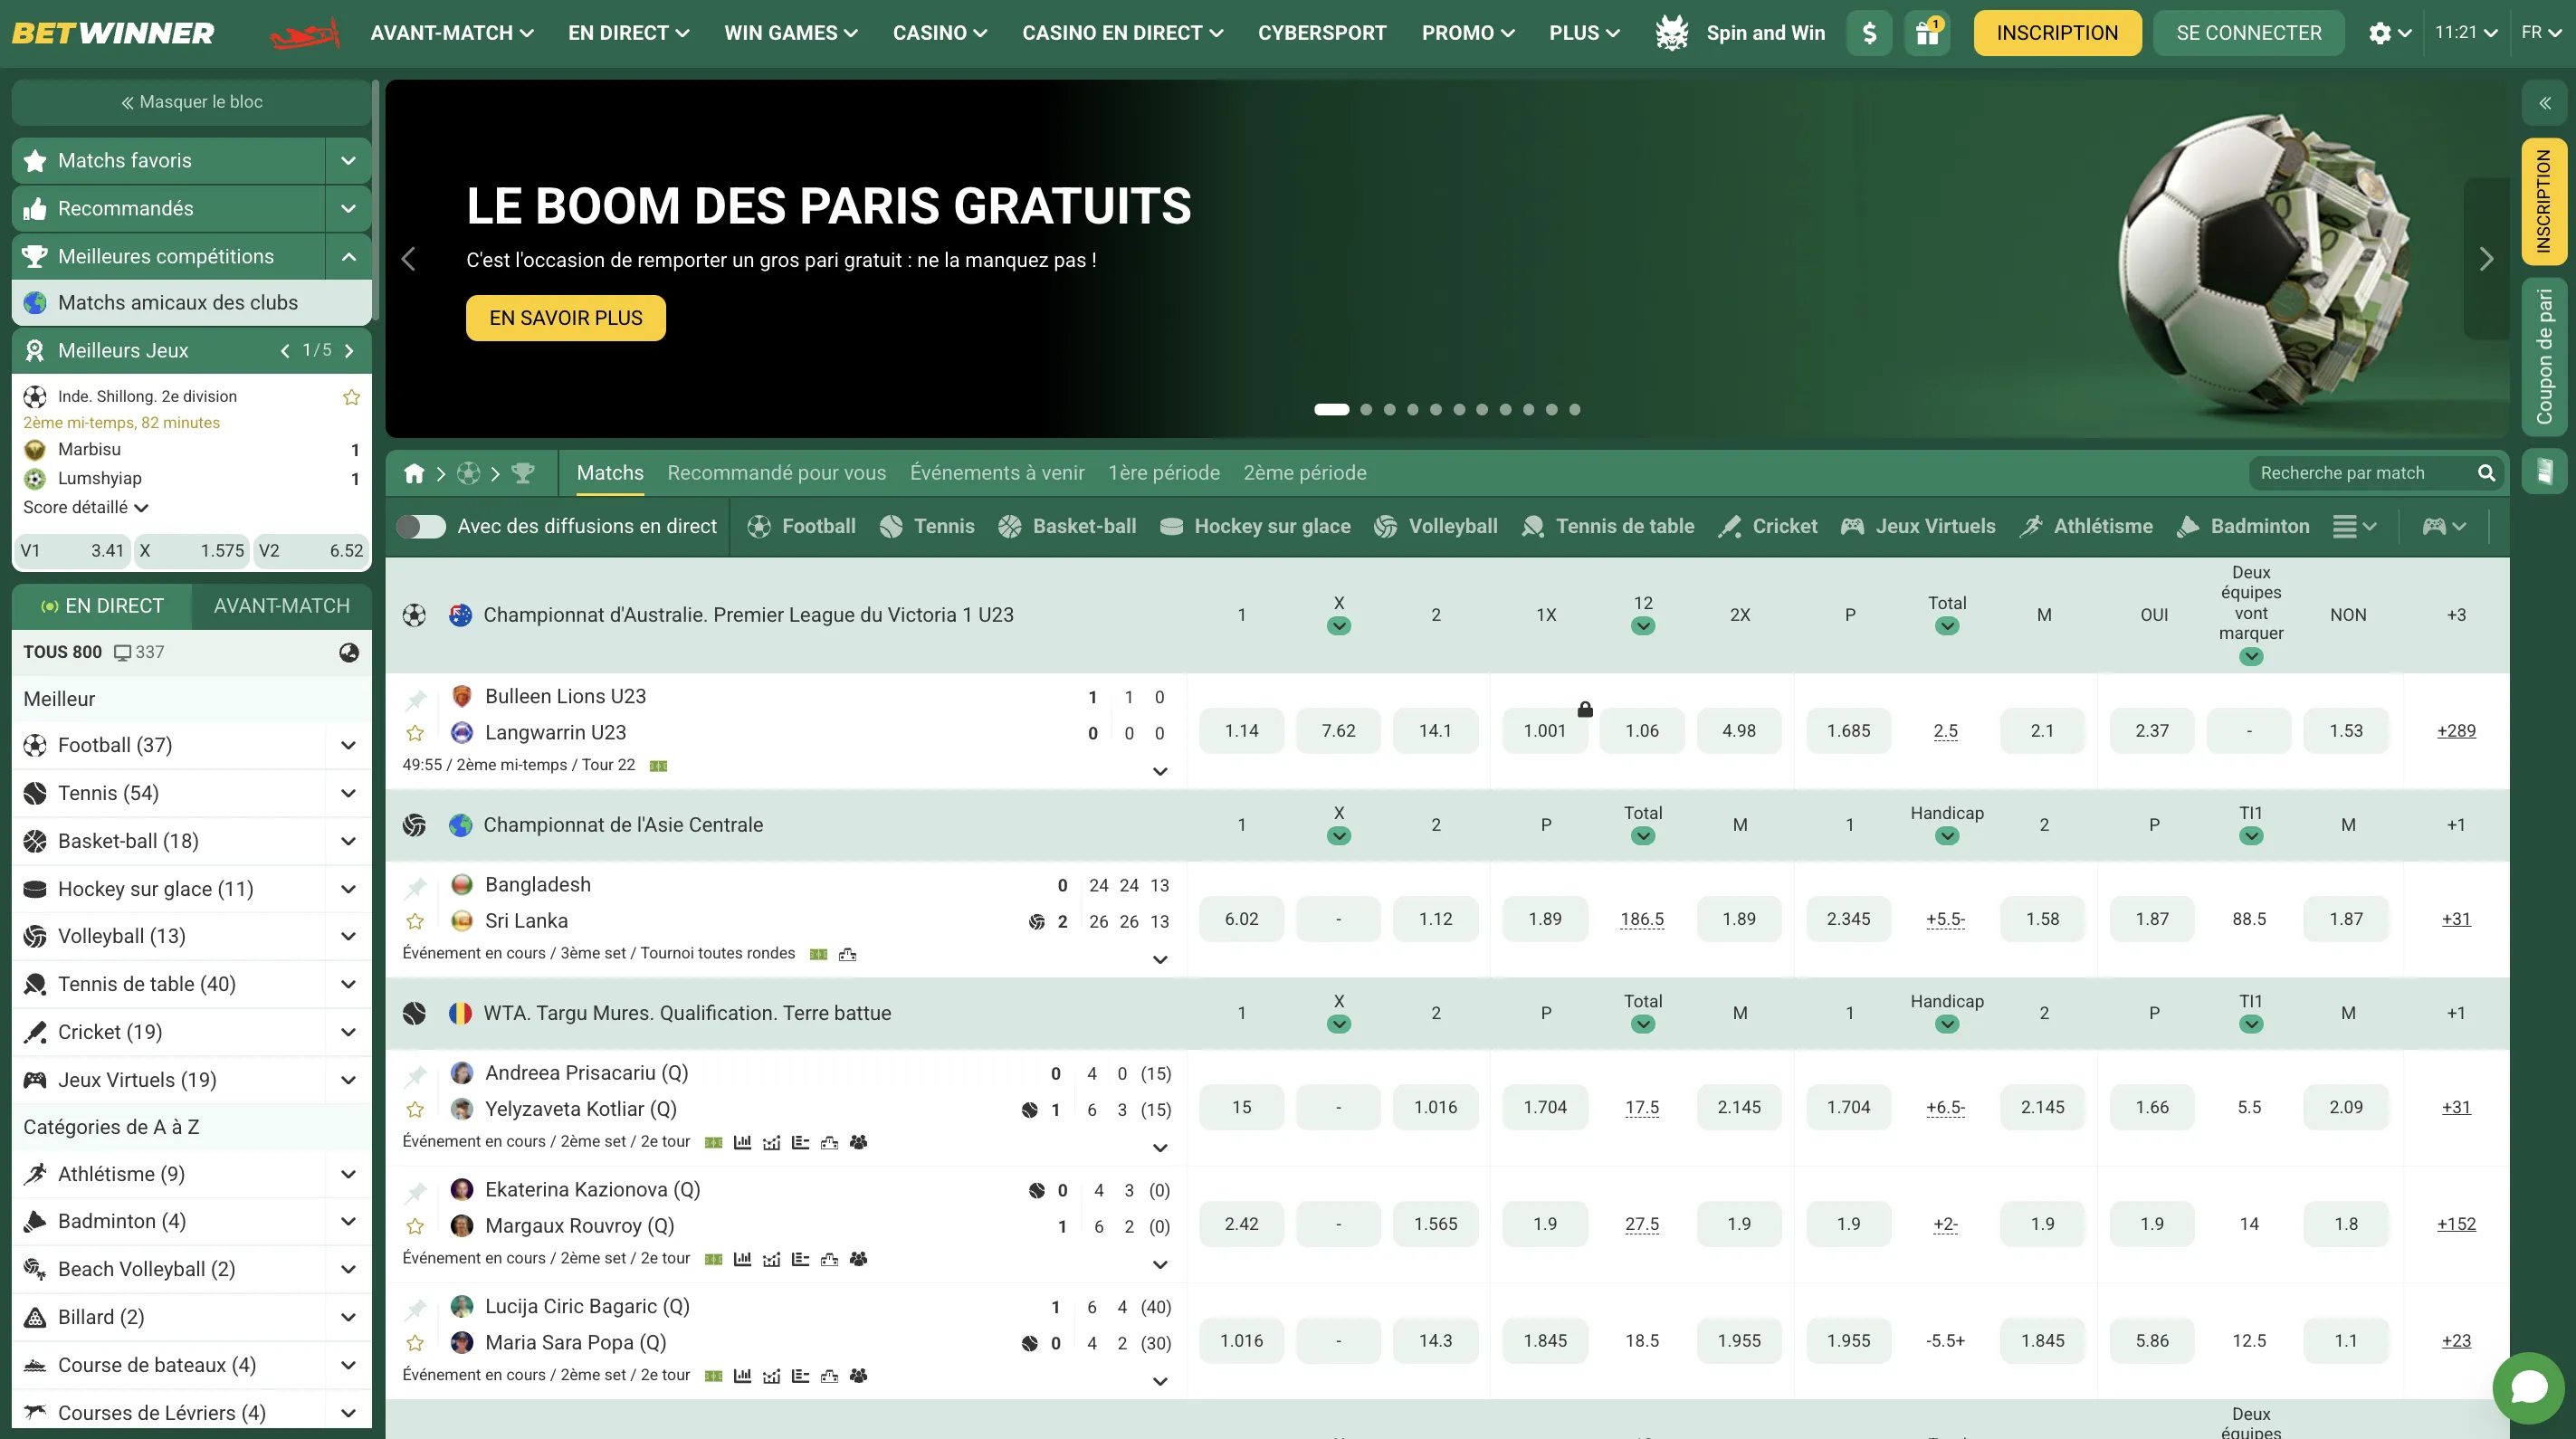Collapse the right coupon panel arrows
The height and width of the screenshot is (1439, 2576).
click(2544, 103)
